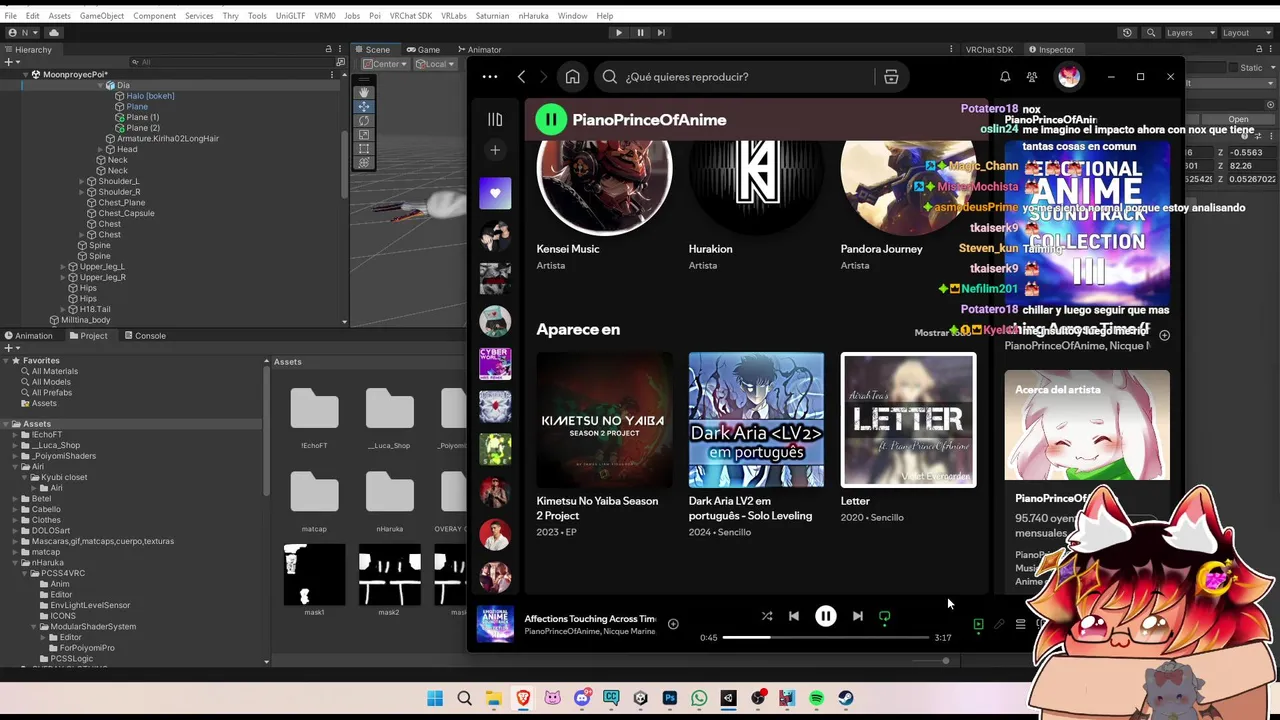This screenshot has width=1280, height=720.
Task: Expand the !EchoFT folder in Project tree
Action: coord(15,435)
